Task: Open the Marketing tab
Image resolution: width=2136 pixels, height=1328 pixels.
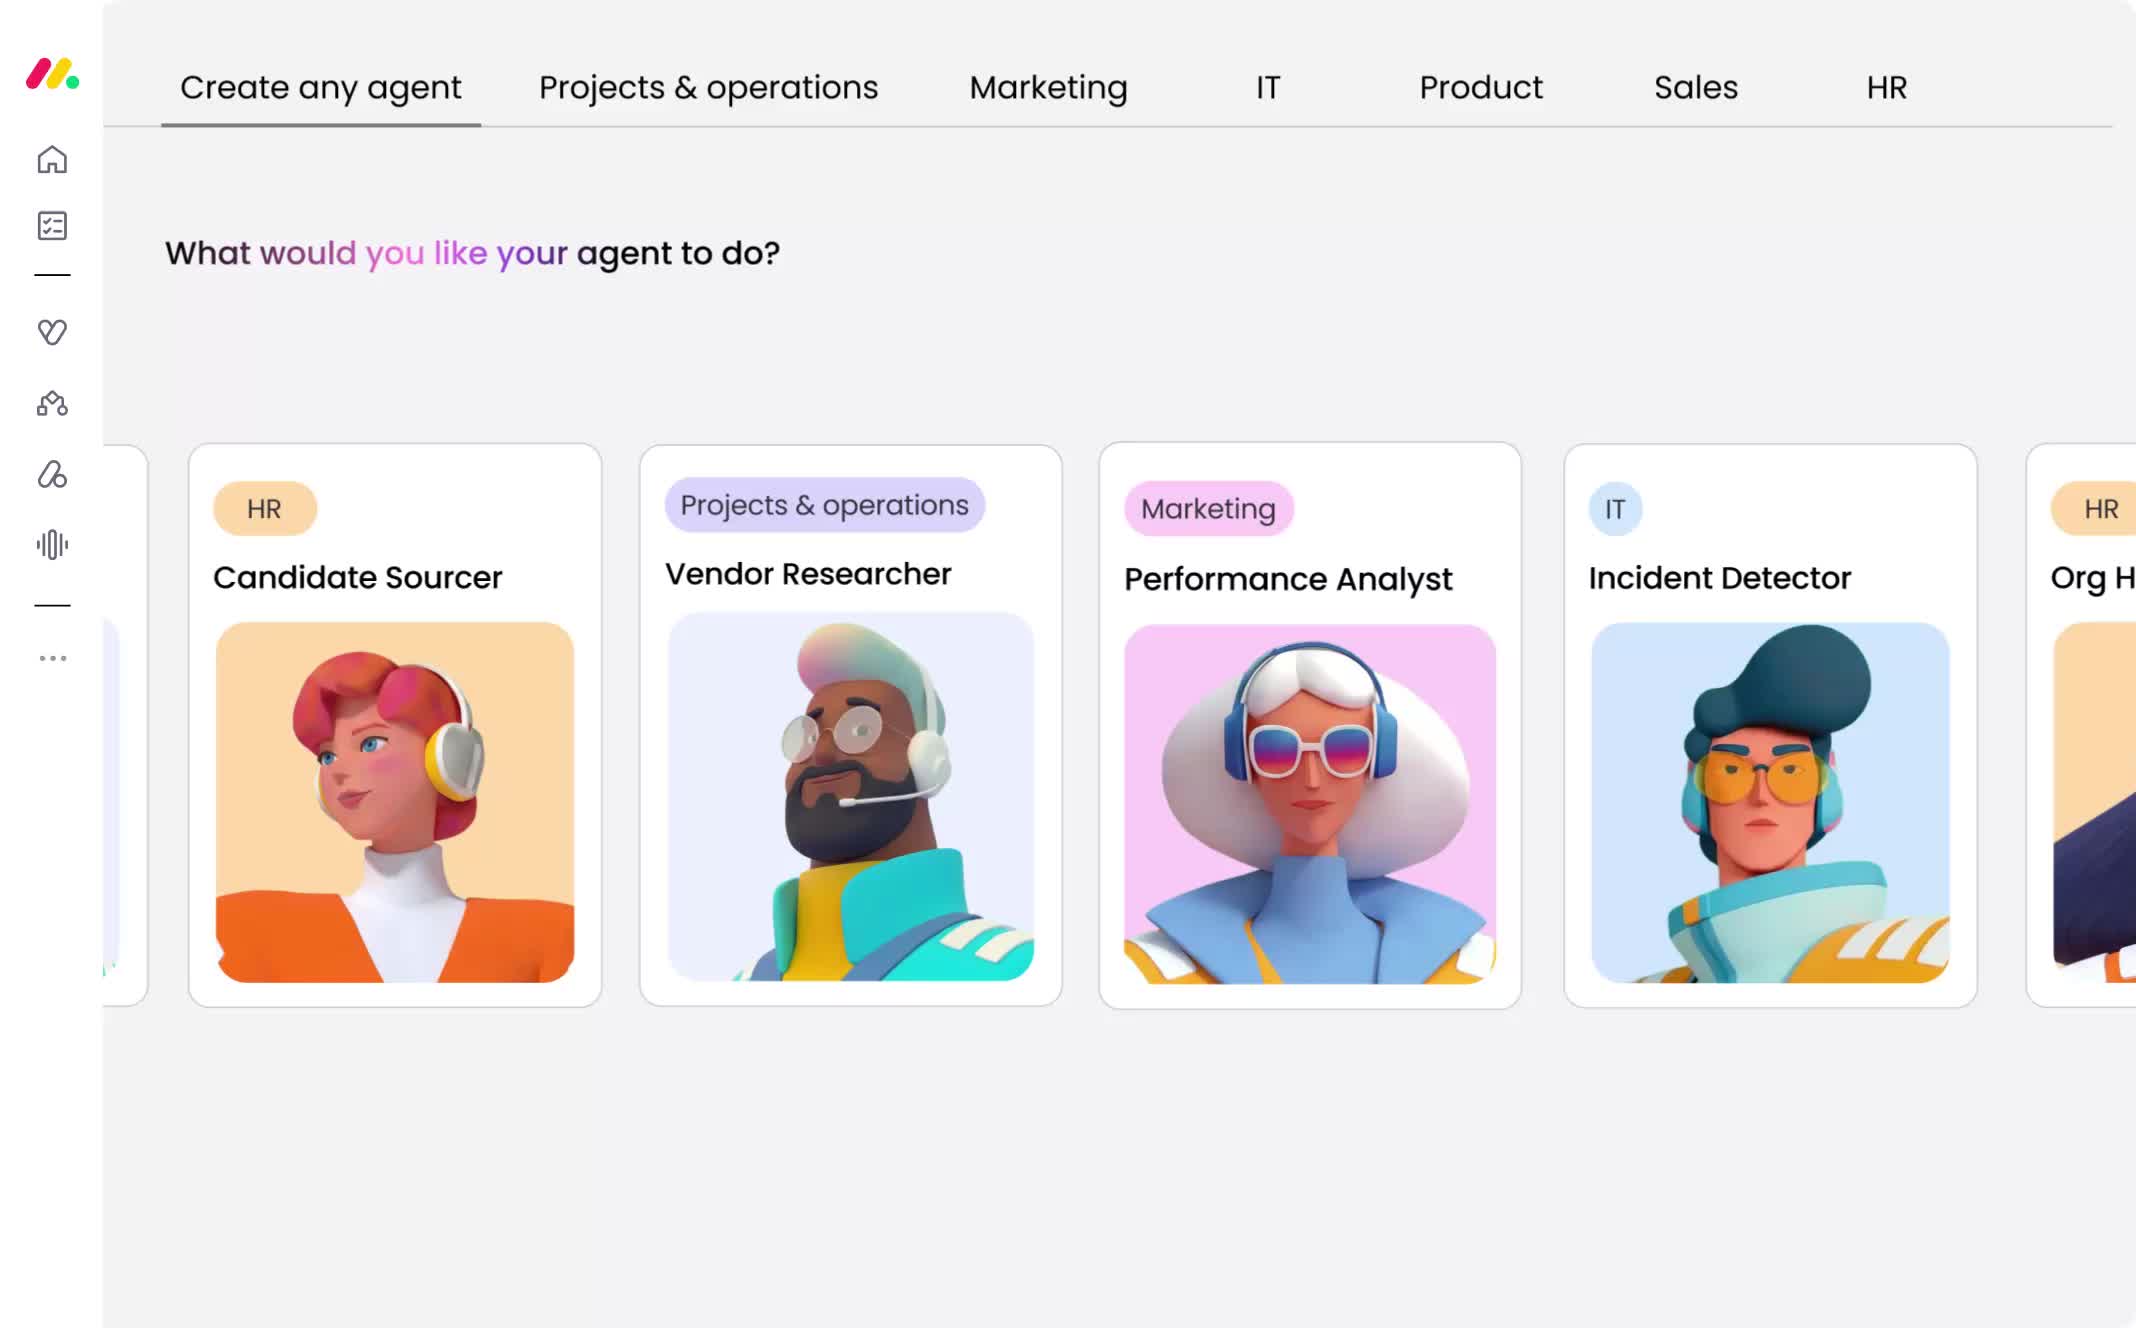Action: point(1048,88)
